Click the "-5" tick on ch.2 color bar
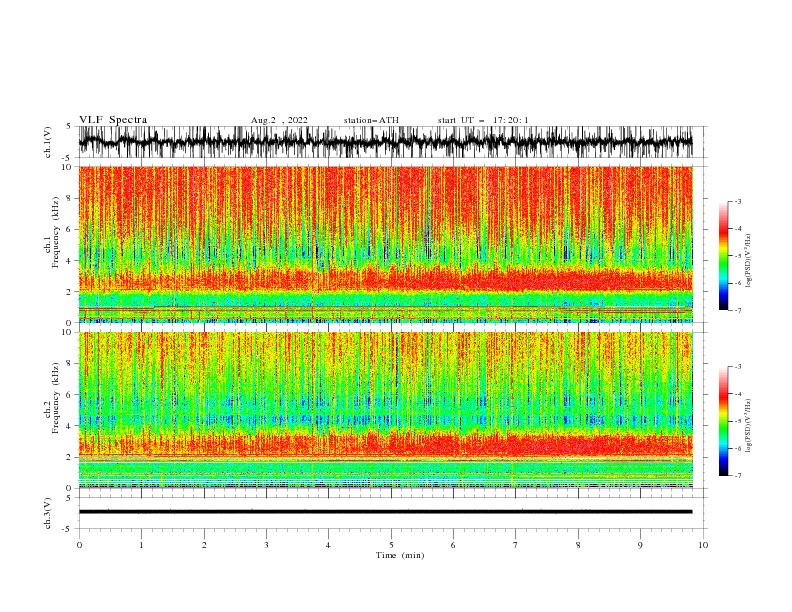The image size is (792, 612). 737,421
